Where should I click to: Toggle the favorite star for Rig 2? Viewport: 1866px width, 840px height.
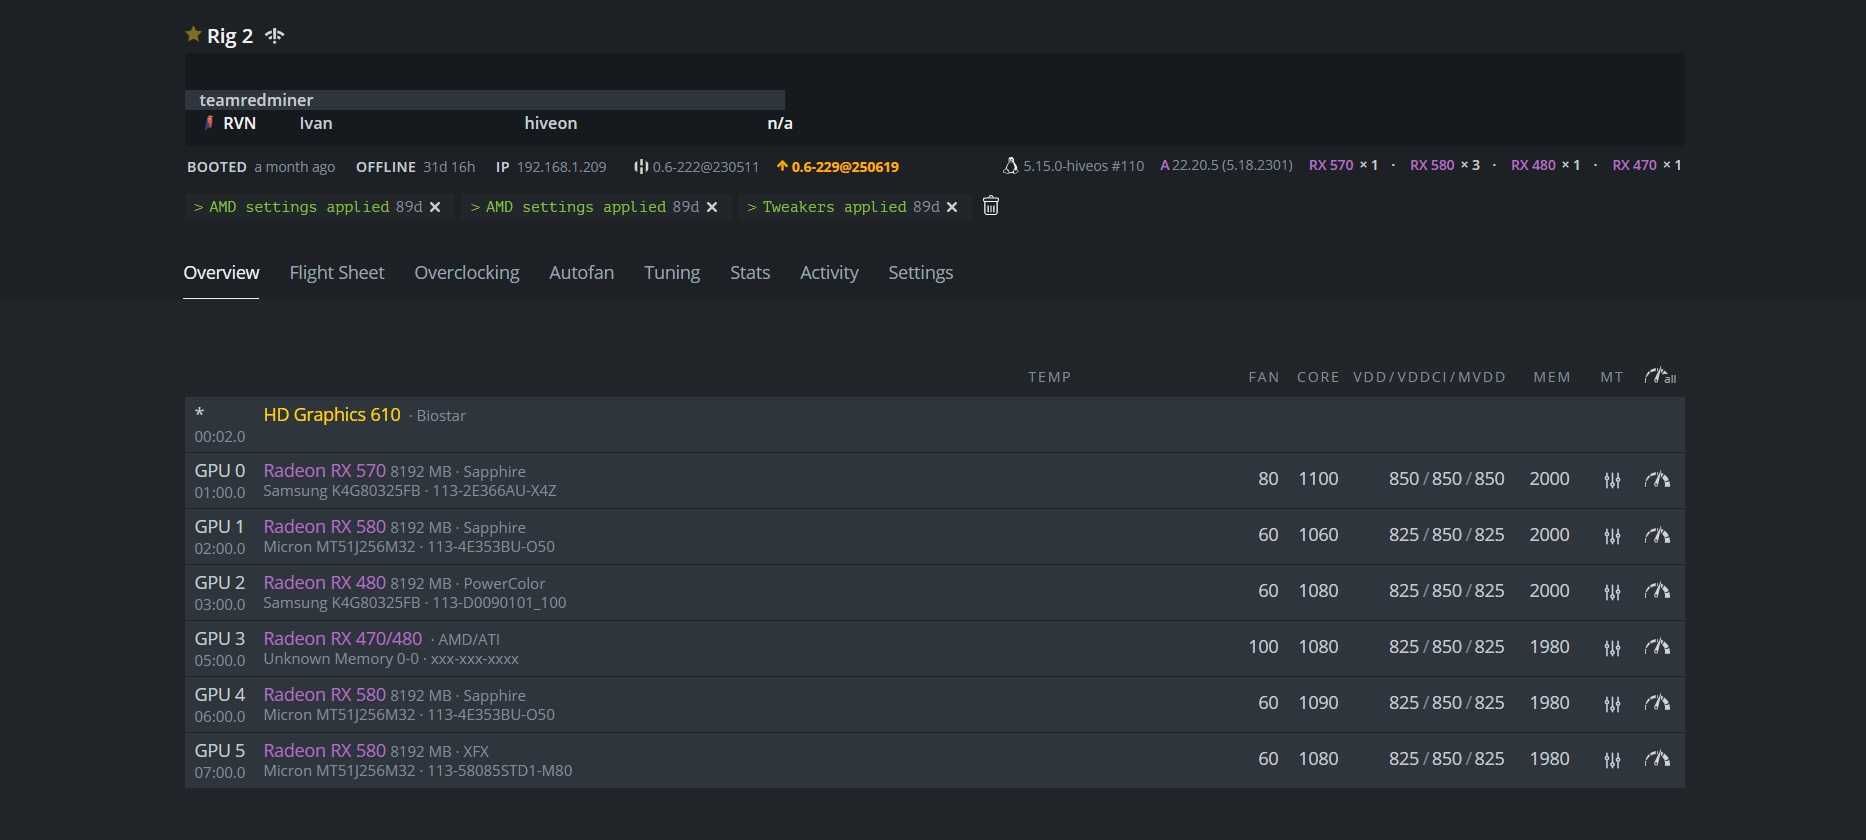[193, 35]
